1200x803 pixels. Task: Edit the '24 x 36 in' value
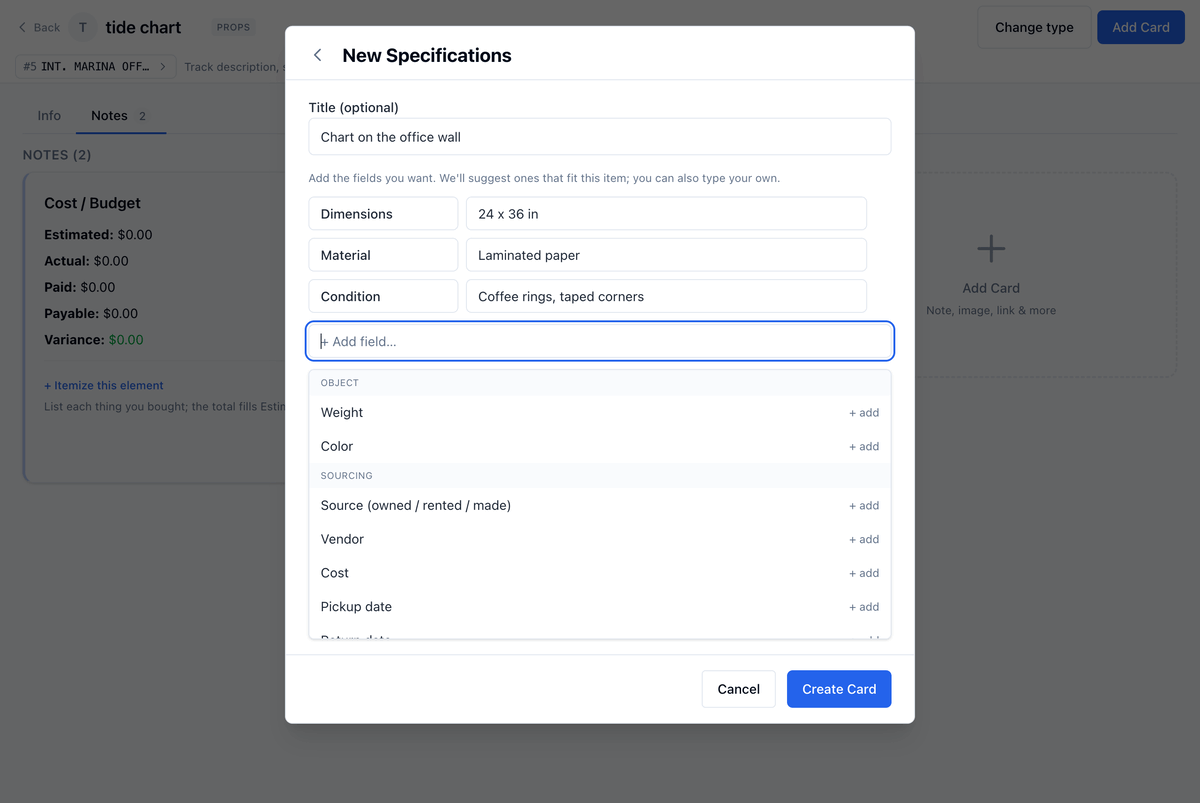pyautogui.click(x=666, y=214)
